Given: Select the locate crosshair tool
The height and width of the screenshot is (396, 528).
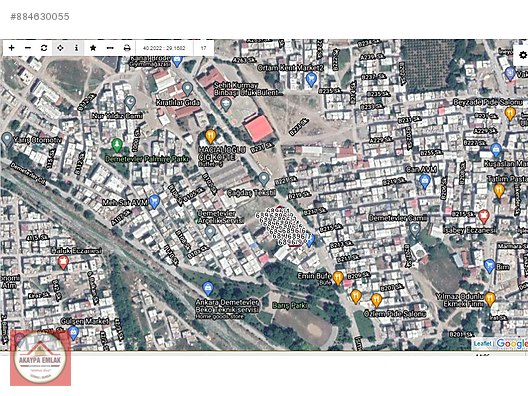Looking at the screenshot, I should point(60,48).
